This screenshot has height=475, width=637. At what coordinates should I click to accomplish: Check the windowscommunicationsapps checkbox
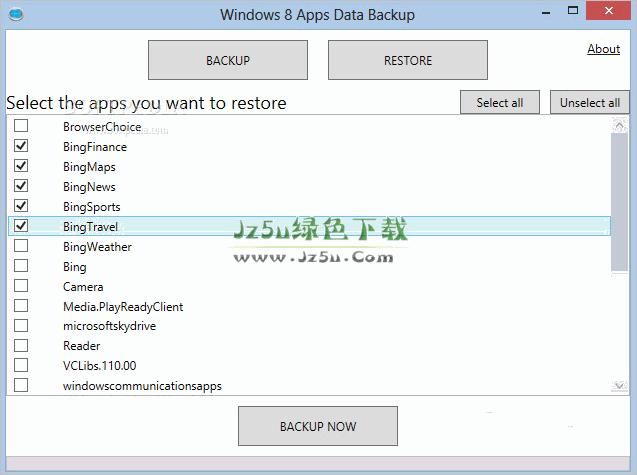(21, 385)
